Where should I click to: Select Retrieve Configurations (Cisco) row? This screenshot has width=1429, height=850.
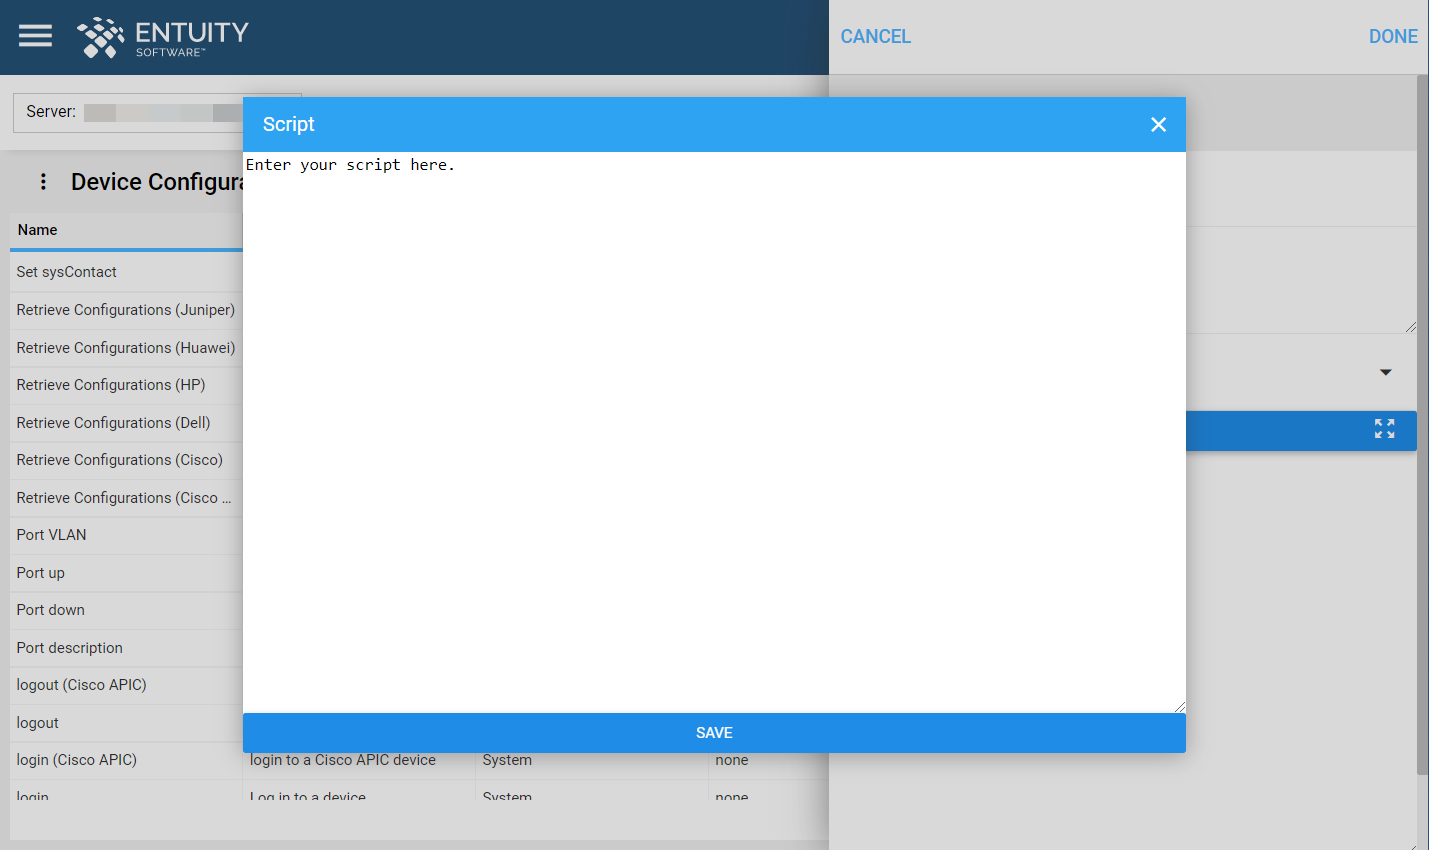tap(126, 460)
